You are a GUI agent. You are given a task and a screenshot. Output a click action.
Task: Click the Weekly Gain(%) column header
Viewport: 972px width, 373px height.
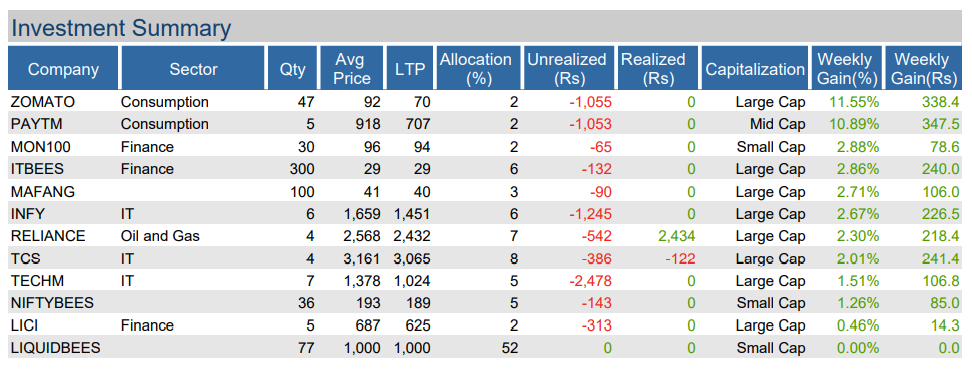(847, 68)
